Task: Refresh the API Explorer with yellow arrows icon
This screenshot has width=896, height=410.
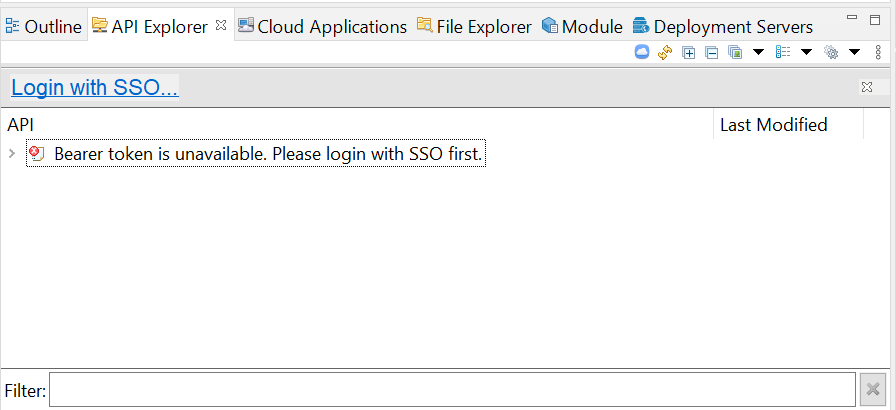Action: 665,53
